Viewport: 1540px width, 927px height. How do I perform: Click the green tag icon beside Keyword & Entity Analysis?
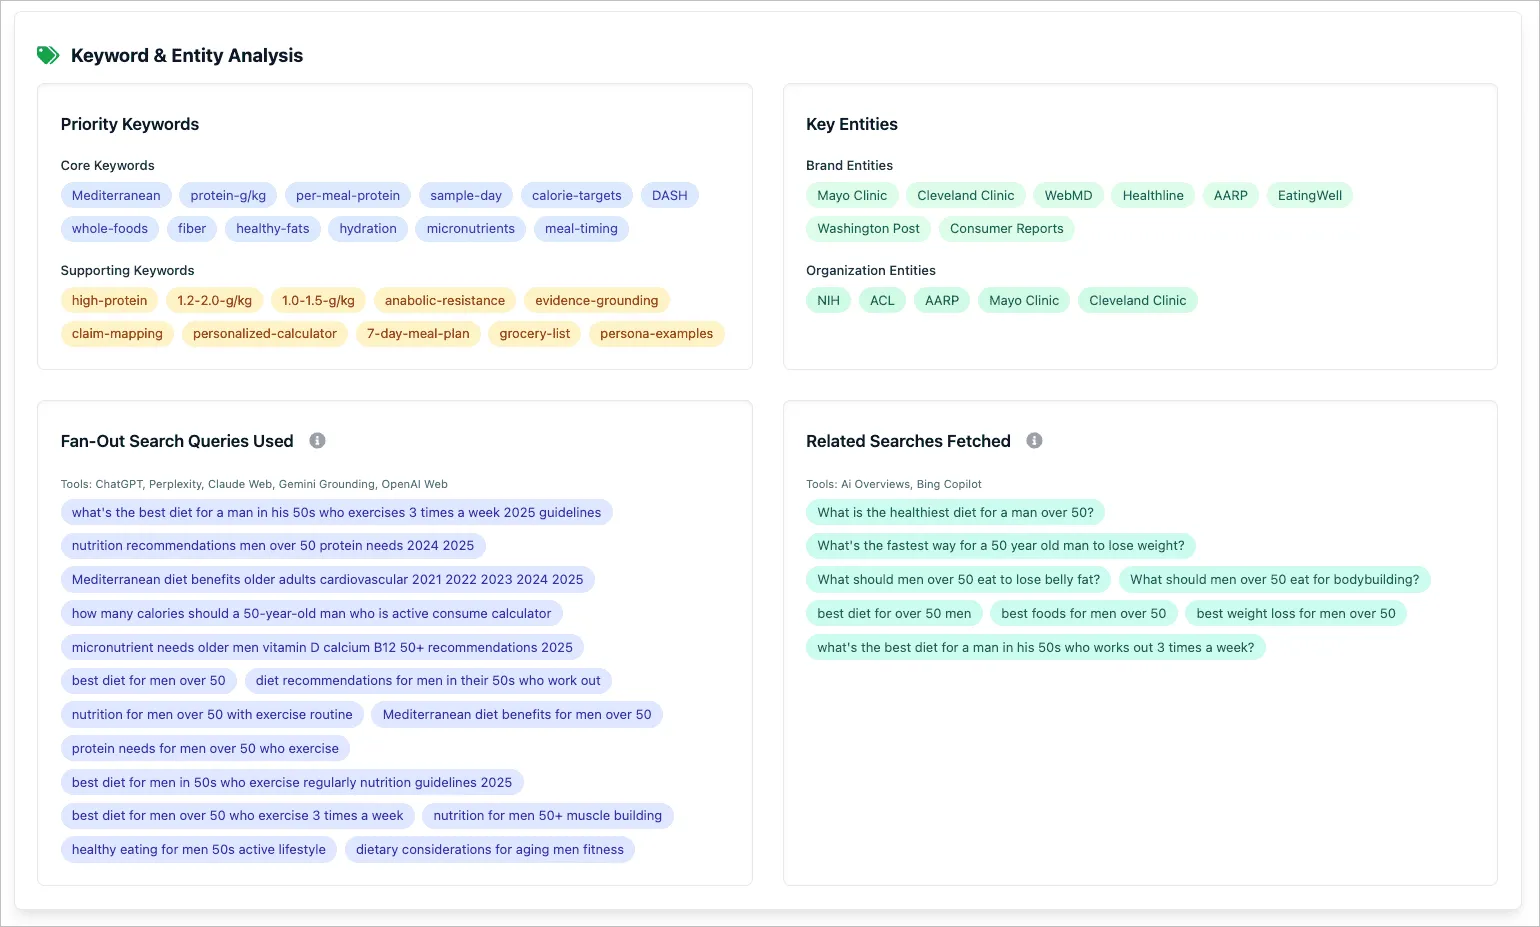(47, 55)
